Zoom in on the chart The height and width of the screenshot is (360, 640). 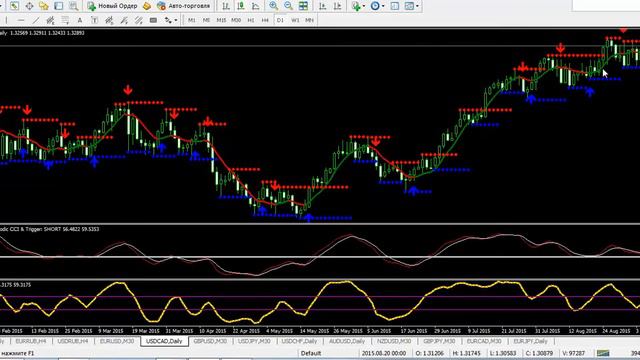pos(273,6)
